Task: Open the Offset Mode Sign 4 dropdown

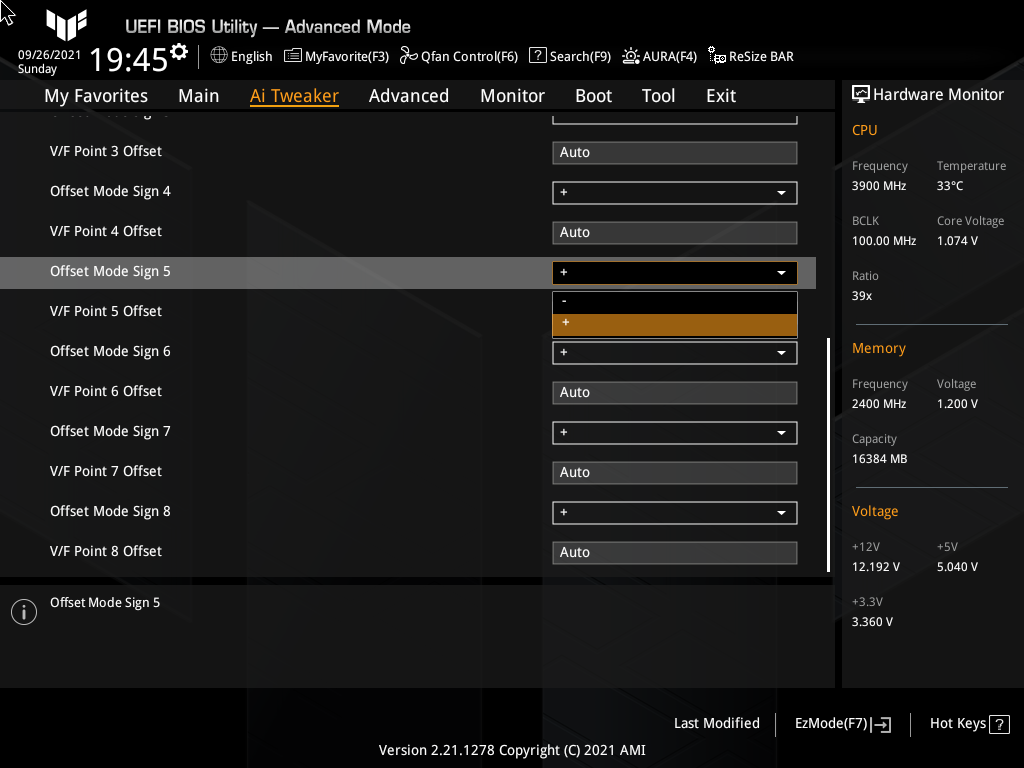Action: [674, 192]
